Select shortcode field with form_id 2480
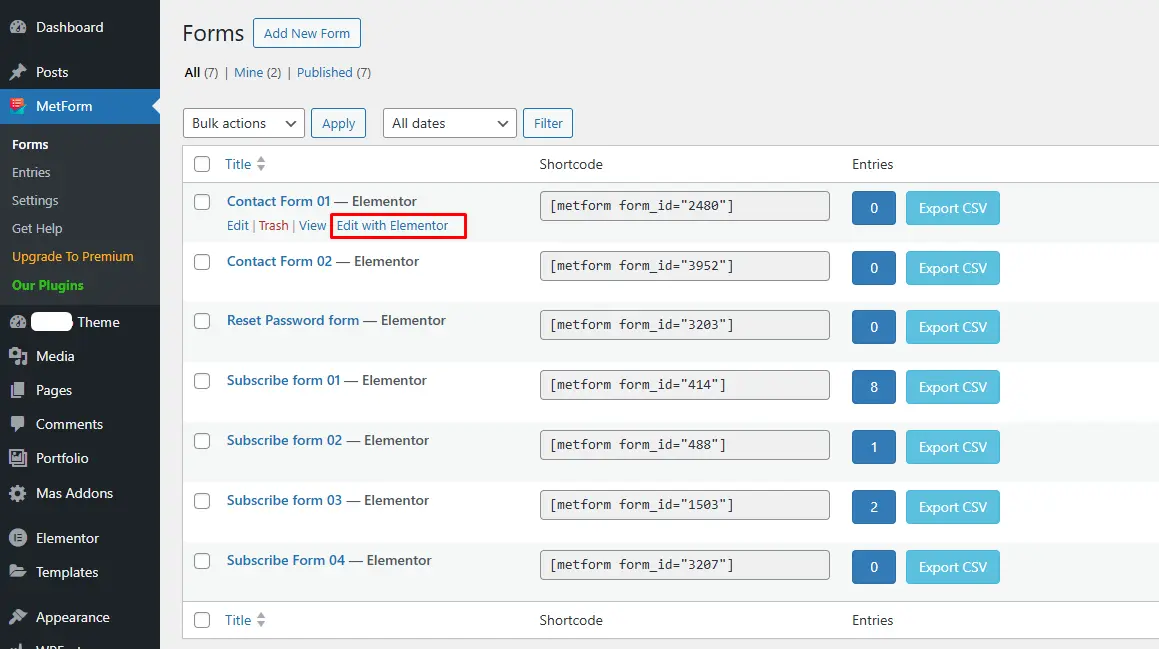The image size is (1159, 649). pyautogui.click(x=684, y=206)
